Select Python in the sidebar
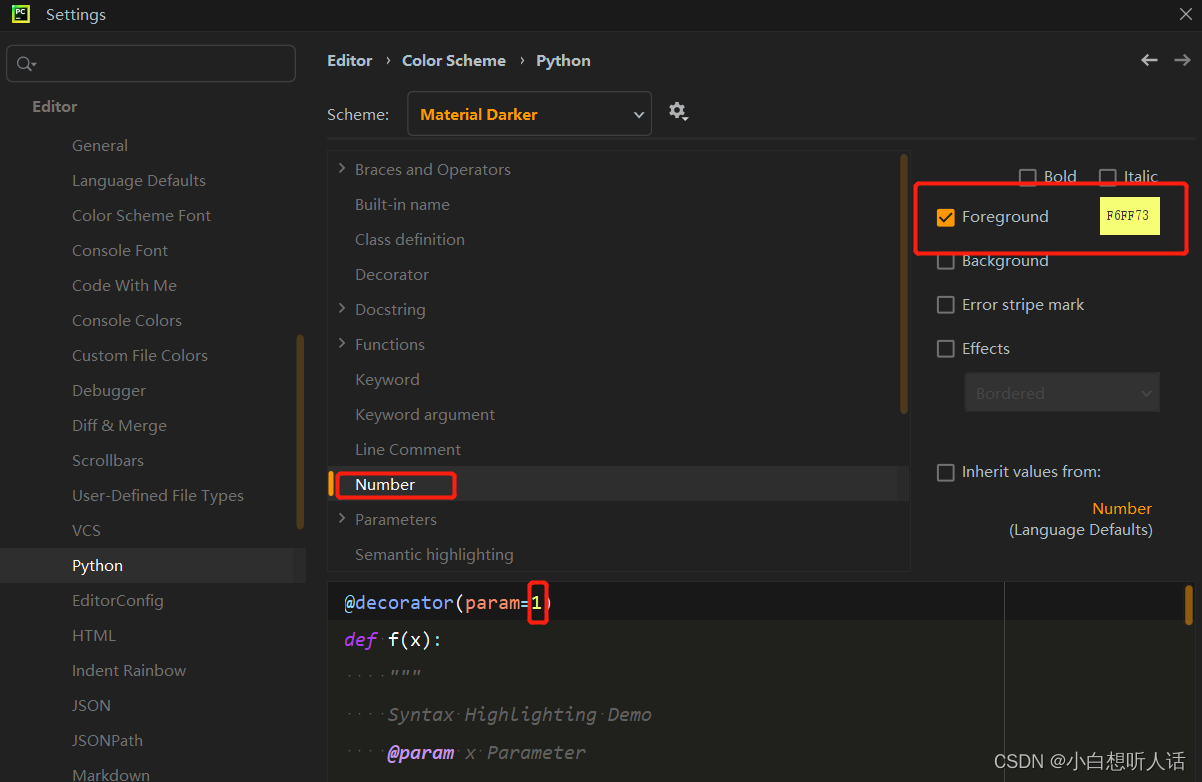Screen dimensions: 1202x782 point(97,565)
